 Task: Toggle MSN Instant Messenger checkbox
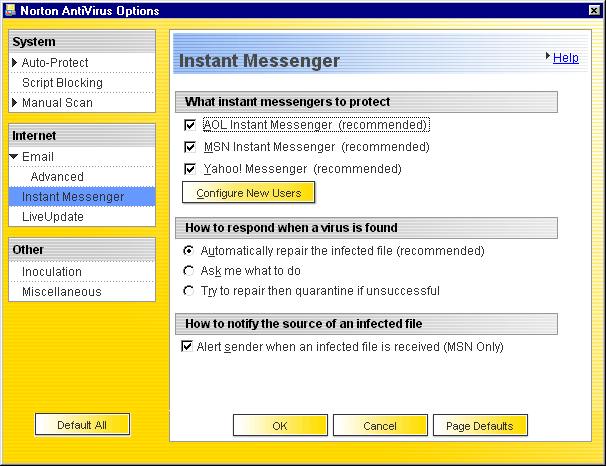coord(190,147)
